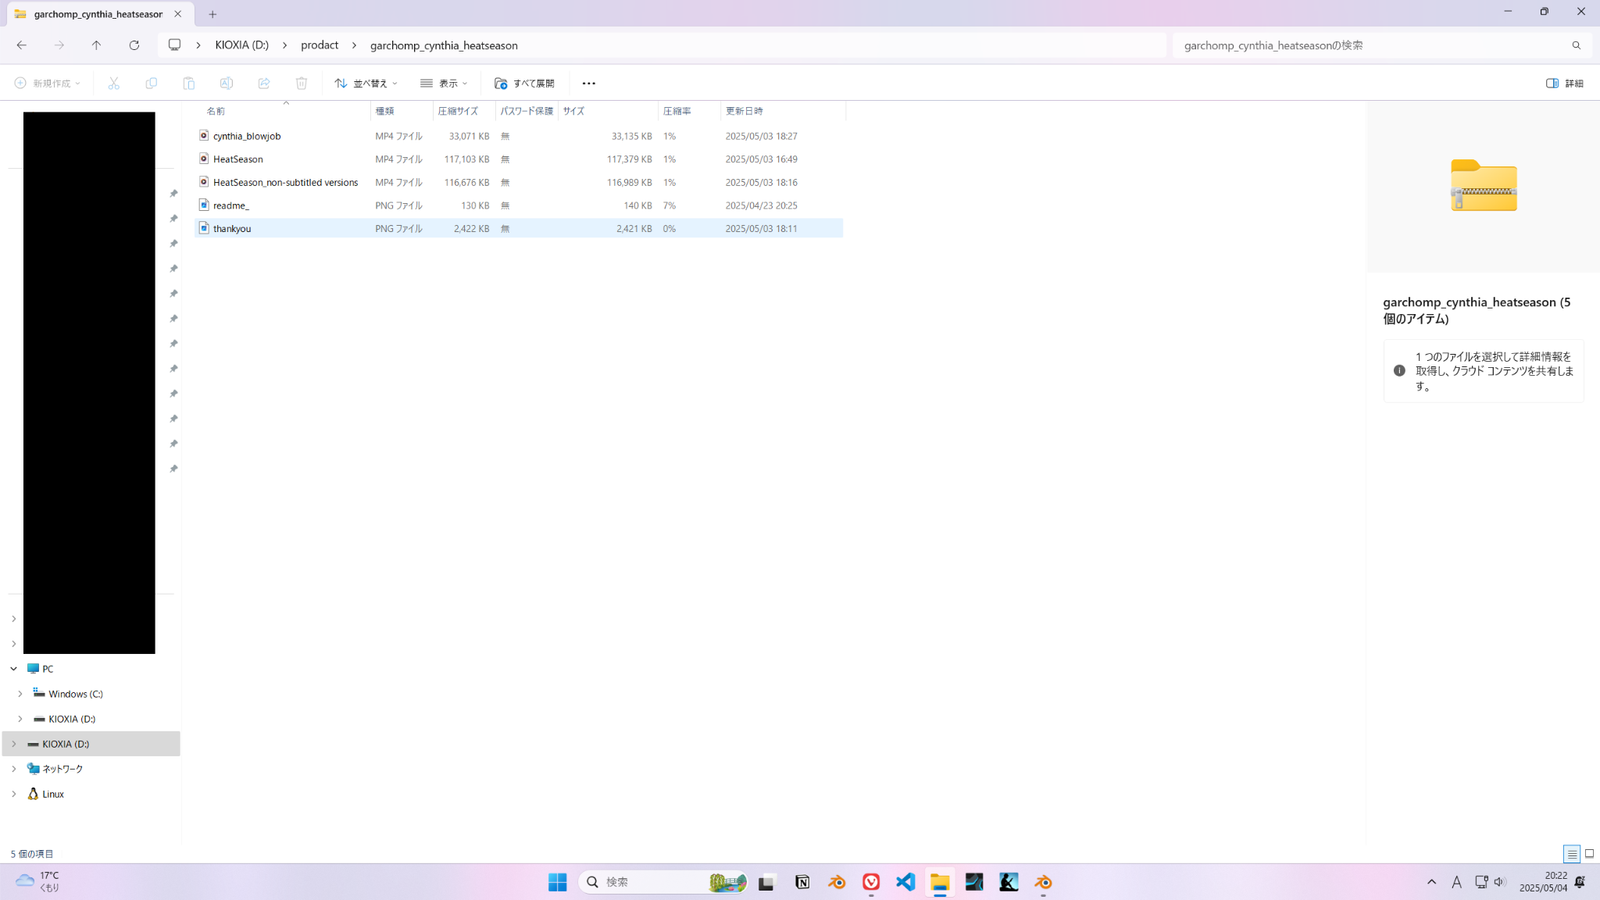Click the Rename icon in toolbar
This screenshot has width=1600, height=900.
point(226,83)
